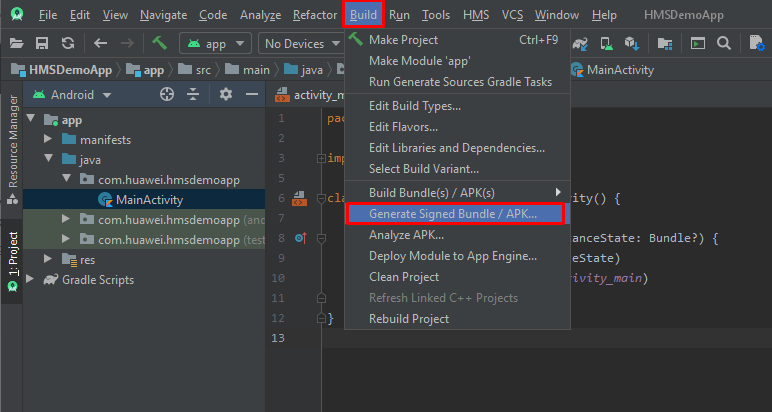Open the Window menu

(x=558, y=15)
